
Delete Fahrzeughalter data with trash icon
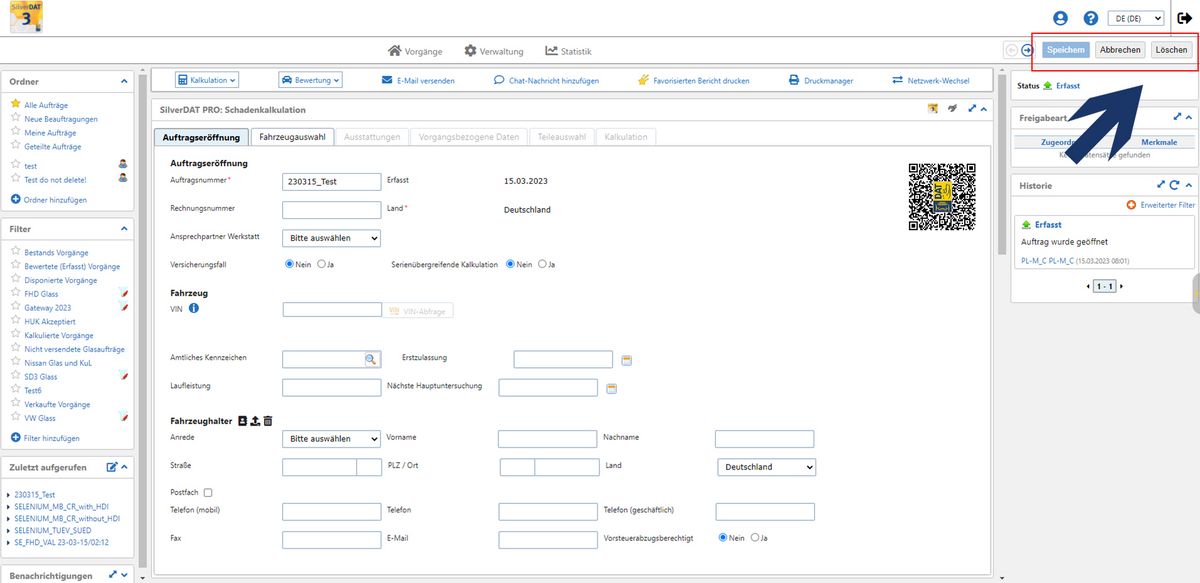click(267, 421)
